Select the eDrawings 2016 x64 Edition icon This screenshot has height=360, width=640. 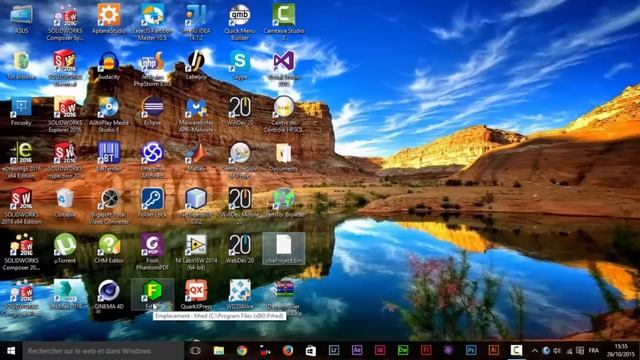click(21, 160)
